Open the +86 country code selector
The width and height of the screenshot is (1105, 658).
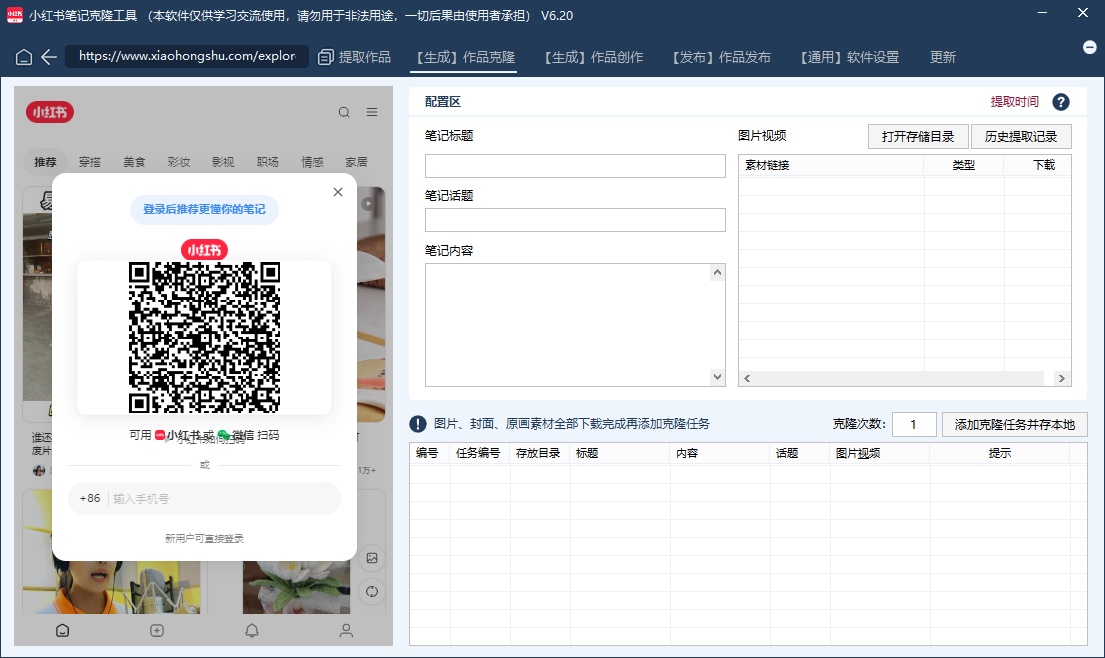point(90,498)
